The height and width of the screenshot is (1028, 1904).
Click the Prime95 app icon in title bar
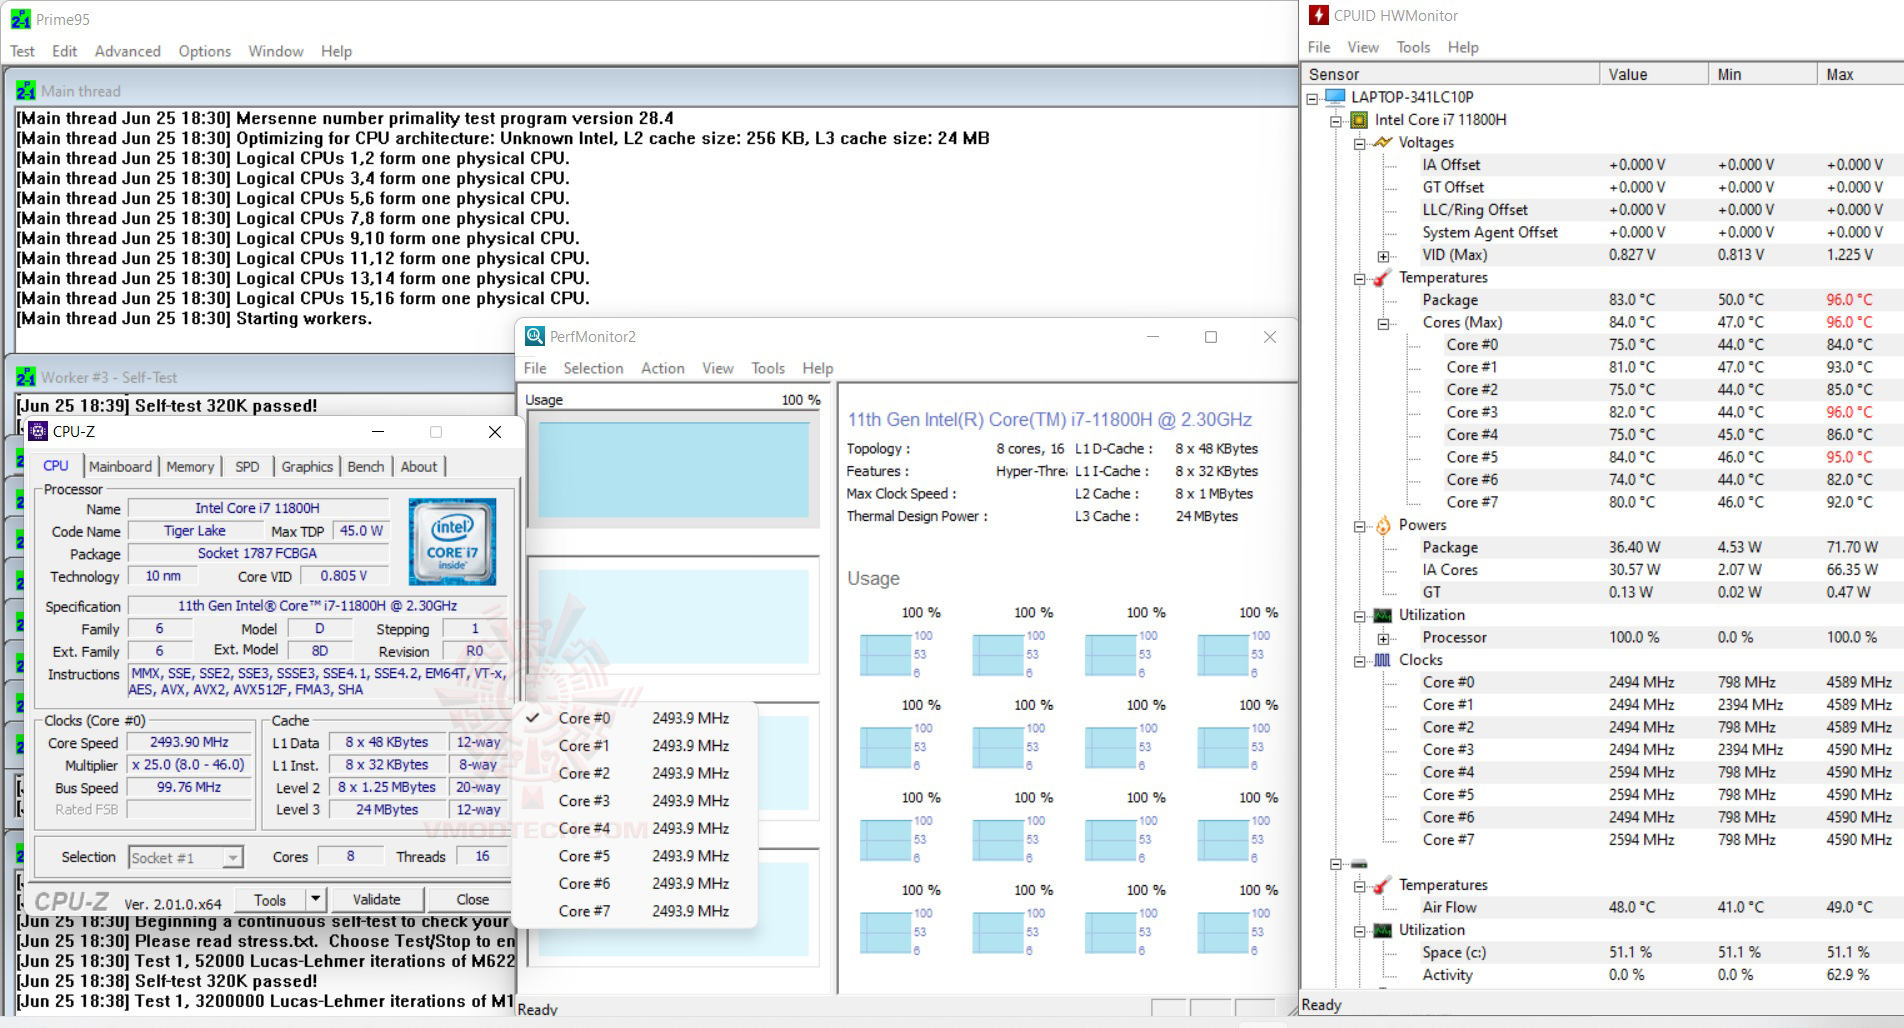point(20,19)
